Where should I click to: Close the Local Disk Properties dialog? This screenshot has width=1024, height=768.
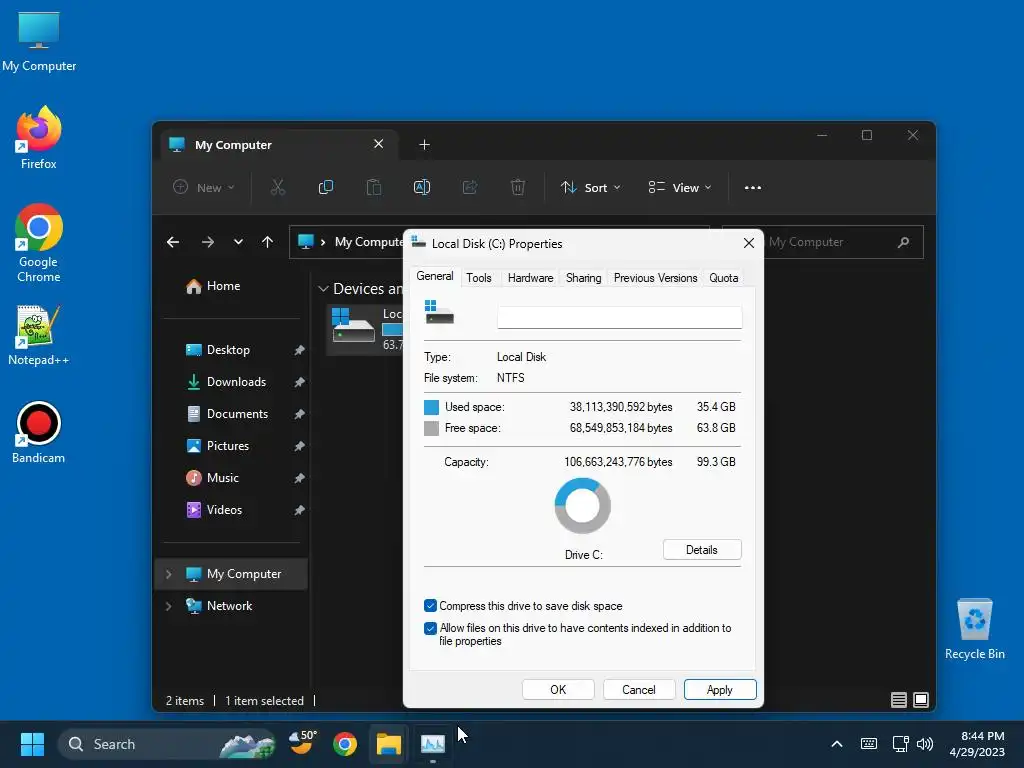(749, 243)
